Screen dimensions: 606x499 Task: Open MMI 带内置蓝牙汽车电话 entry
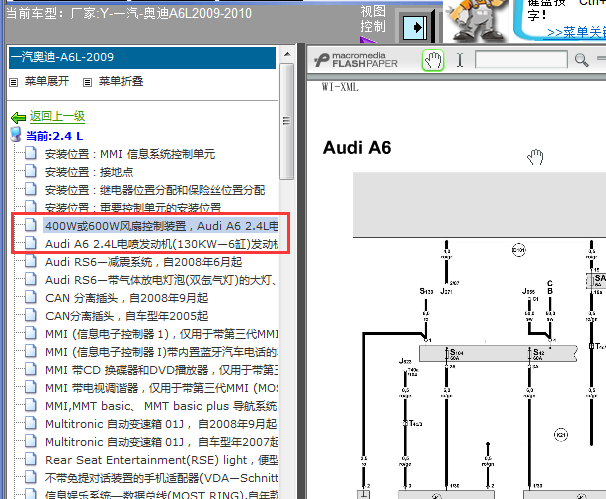(162, 352)
